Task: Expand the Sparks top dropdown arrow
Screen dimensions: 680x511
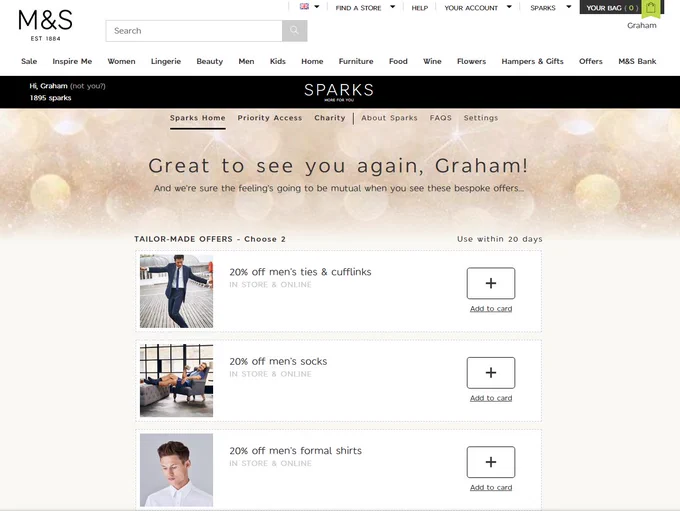Action: (569, 7)
